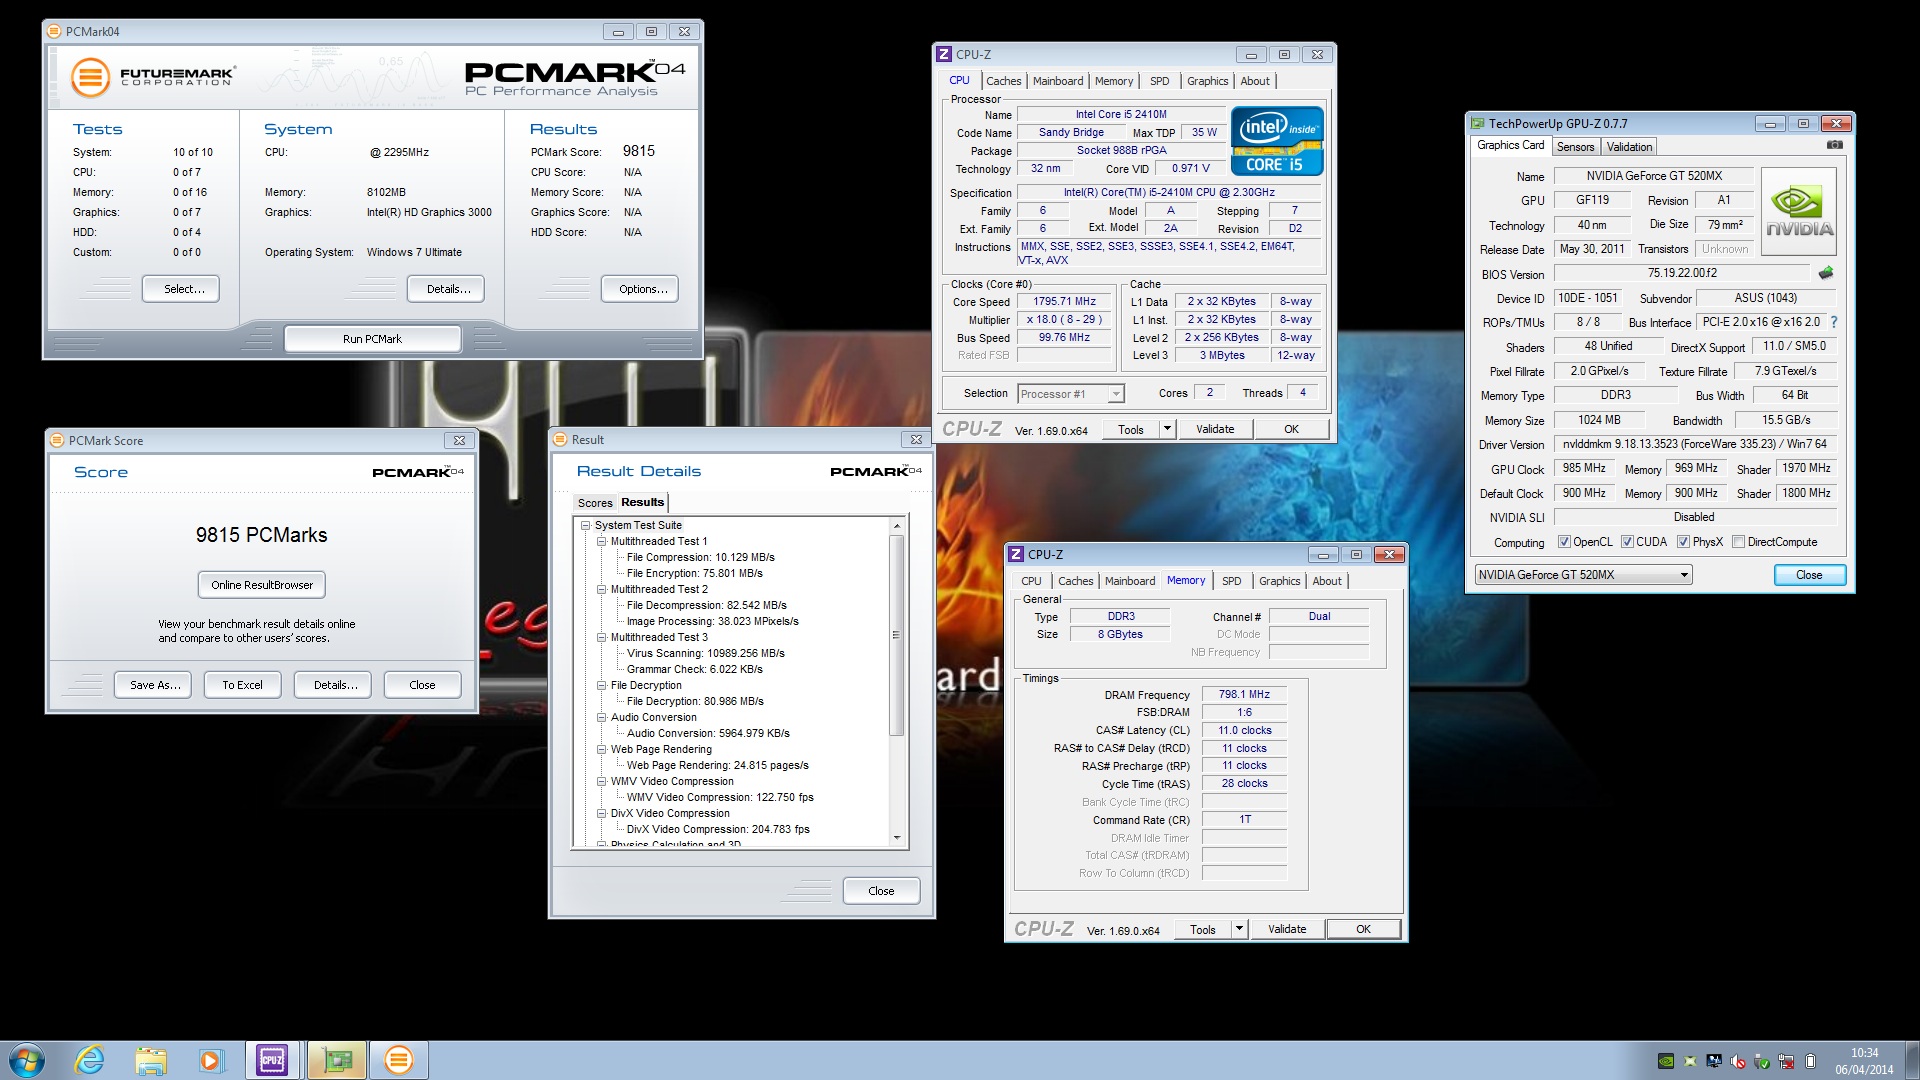Select the GPU-Z taskbar button
1920x1080 pixels.
[x=337, y=1060]
